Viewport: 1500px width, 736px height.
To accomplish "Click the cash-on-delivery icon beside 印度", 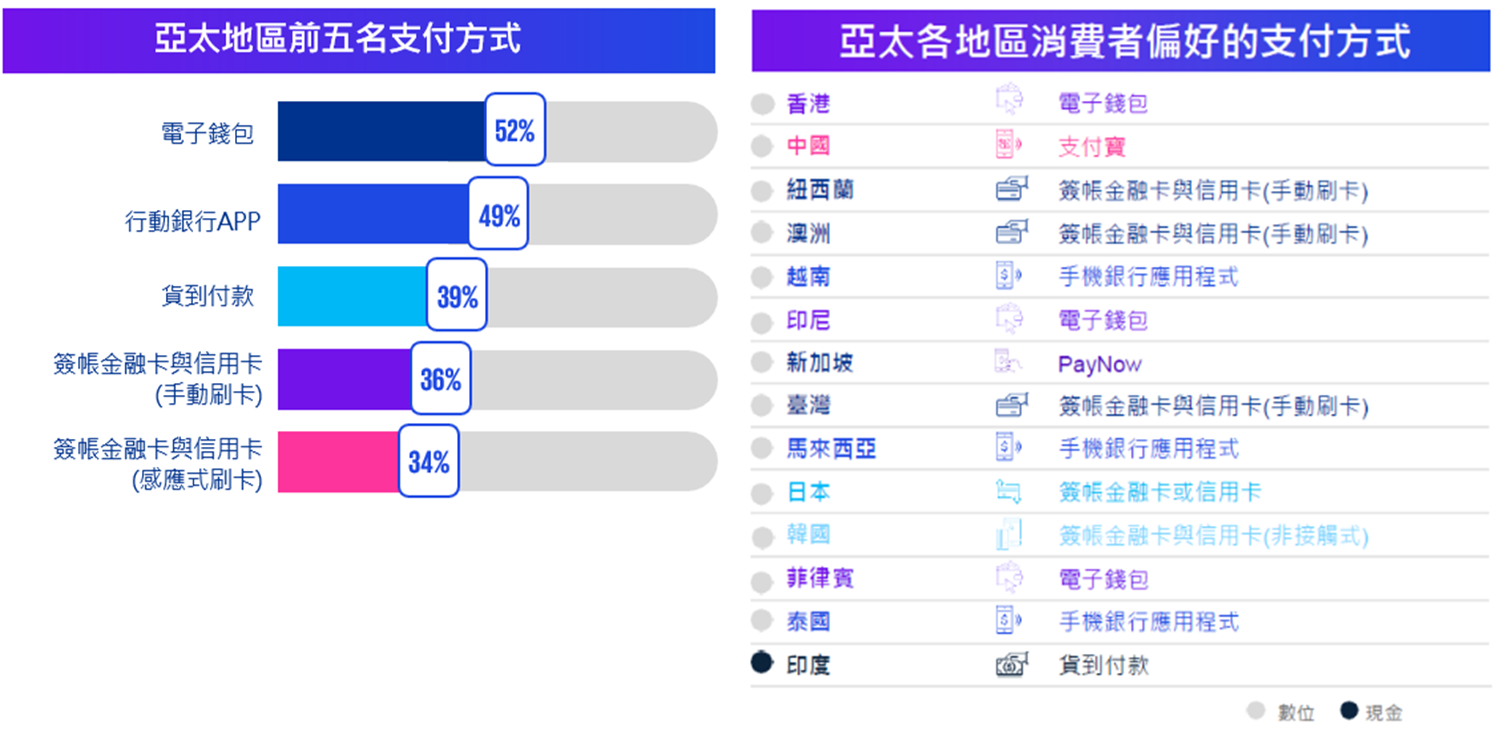I will (1012, 665).
